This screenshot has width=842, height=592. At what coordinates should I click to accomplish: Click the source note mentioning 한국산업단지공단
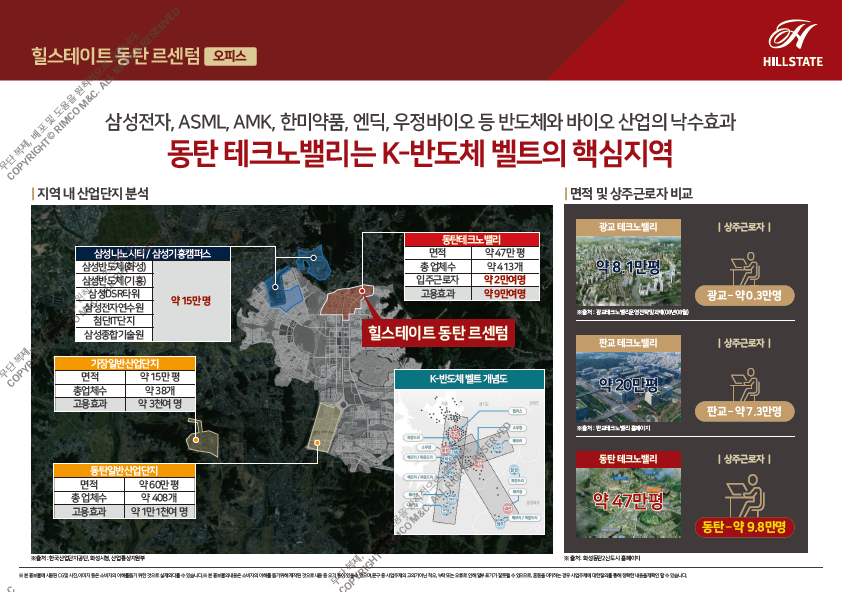coord(88,559)
